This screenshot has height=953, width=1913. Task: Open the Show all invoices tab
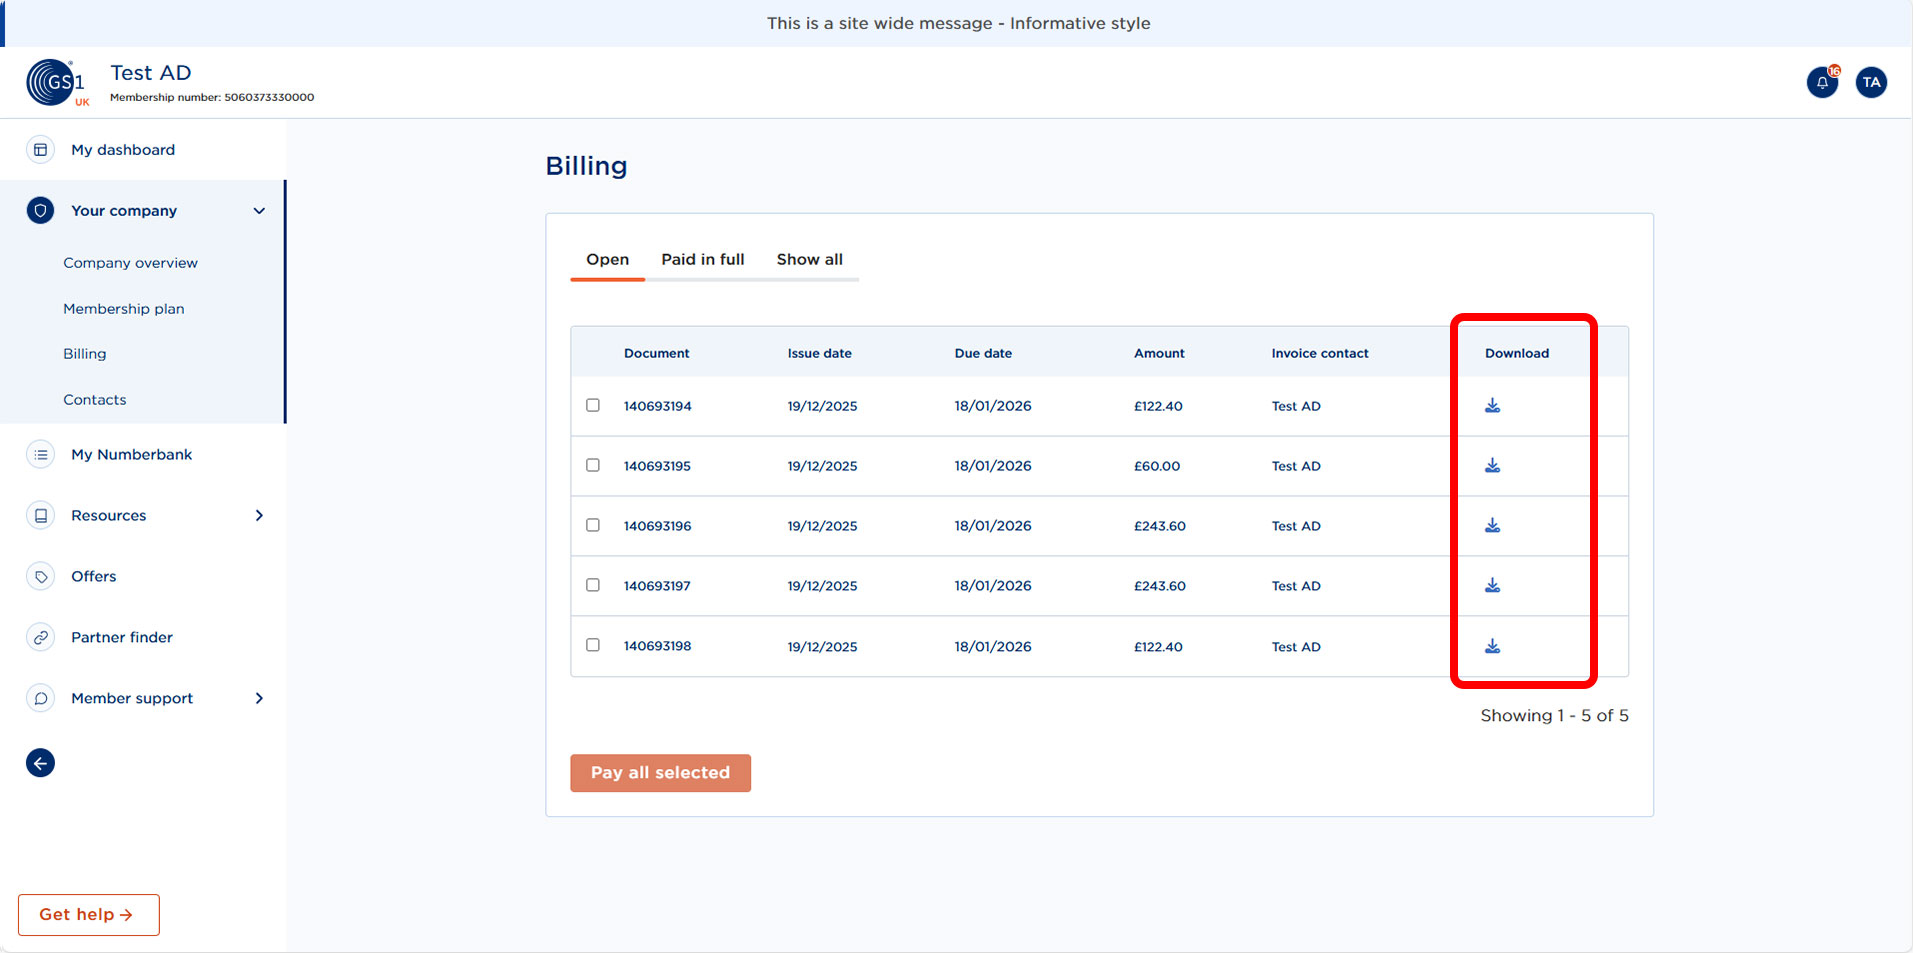pyautogui.click(x=810, y=259)
